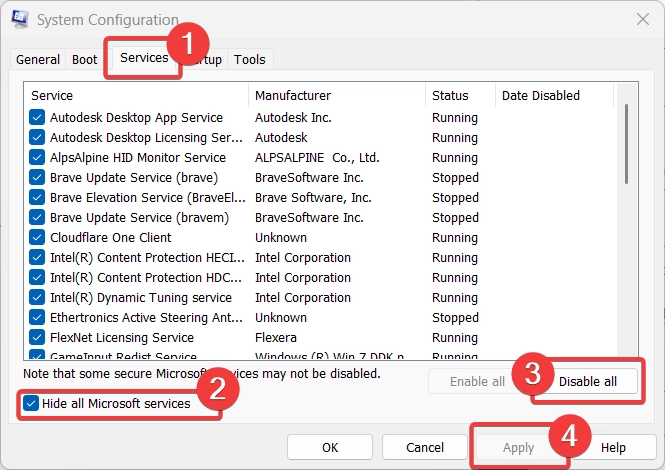Switch to the General tab
Viewport: 665px width, 470px height.
38,59
